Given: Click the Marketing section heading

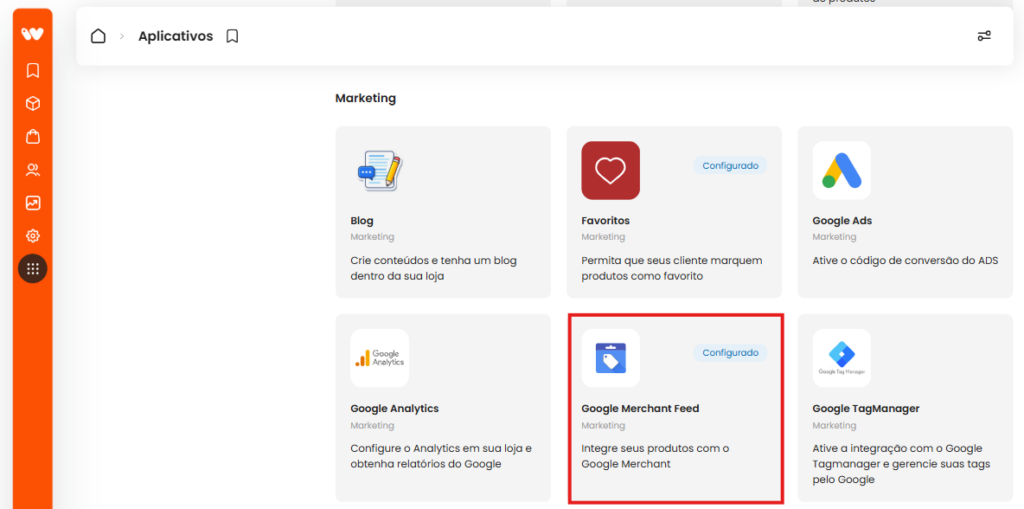Looking at the screenshot, I should (365, 99).
